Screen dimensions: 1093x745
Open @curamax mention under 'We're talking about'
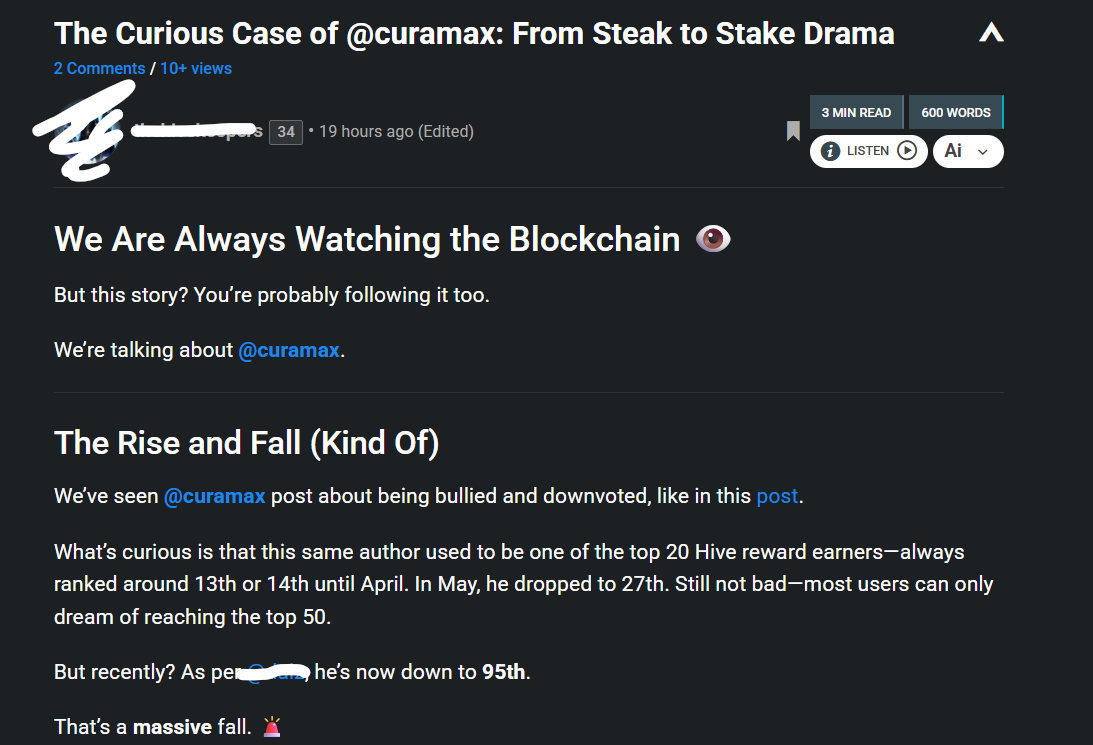289,350
